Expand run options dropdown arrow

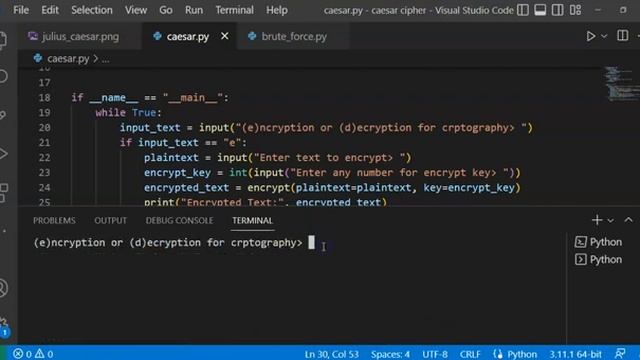604,36
